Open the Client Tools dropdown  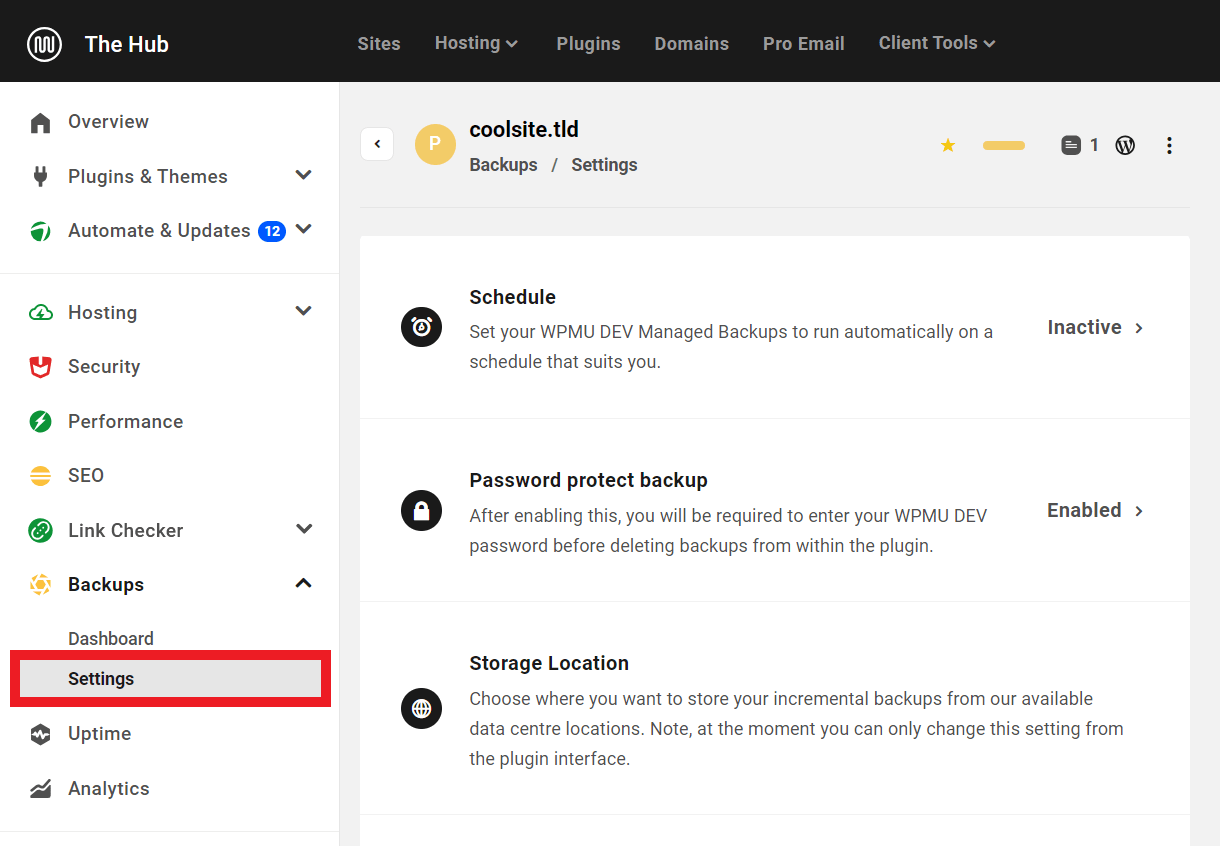(937, 43)
